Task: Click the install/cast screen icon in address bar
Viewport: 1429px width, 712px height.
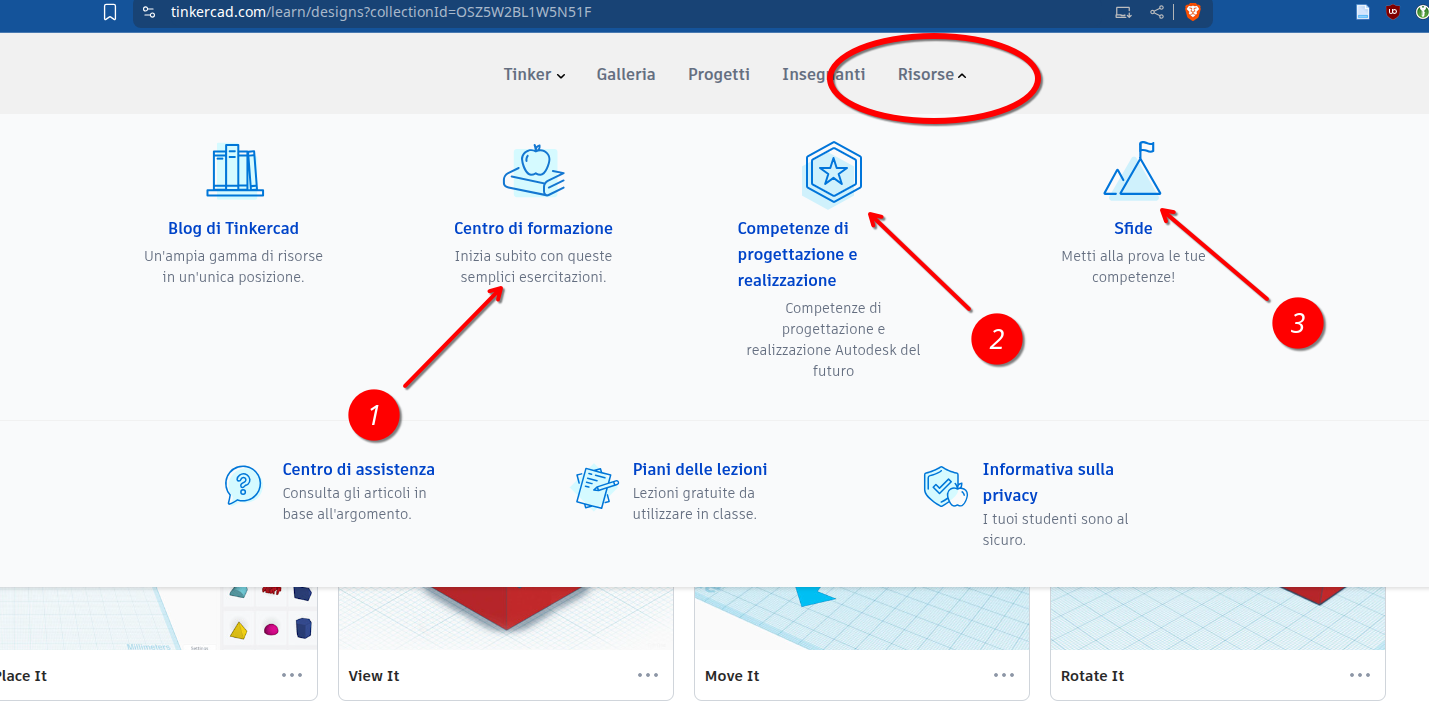Action: pos(1123,12)
